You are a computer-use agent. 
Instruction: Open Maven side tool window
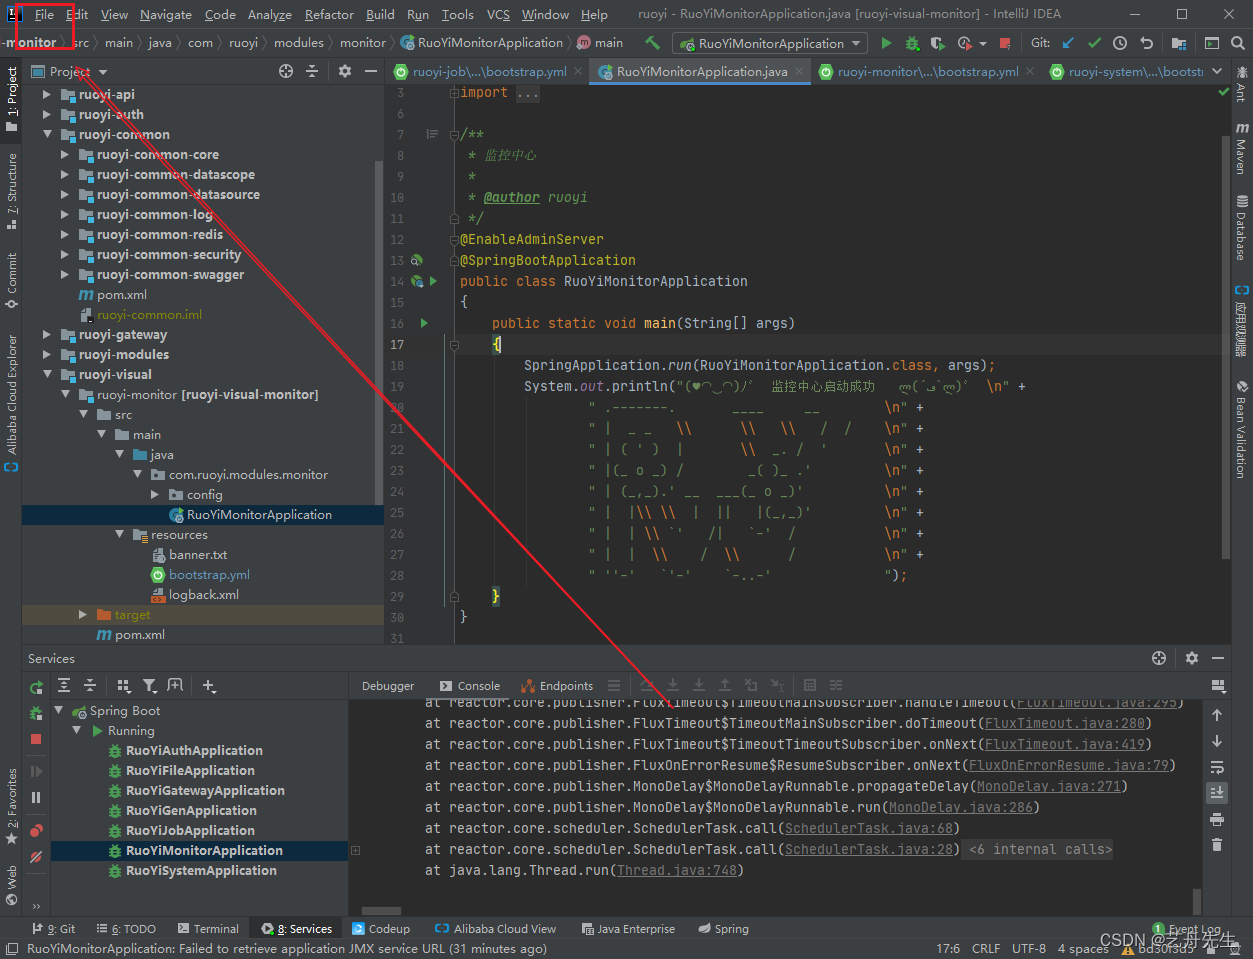tap(1241, 149)
